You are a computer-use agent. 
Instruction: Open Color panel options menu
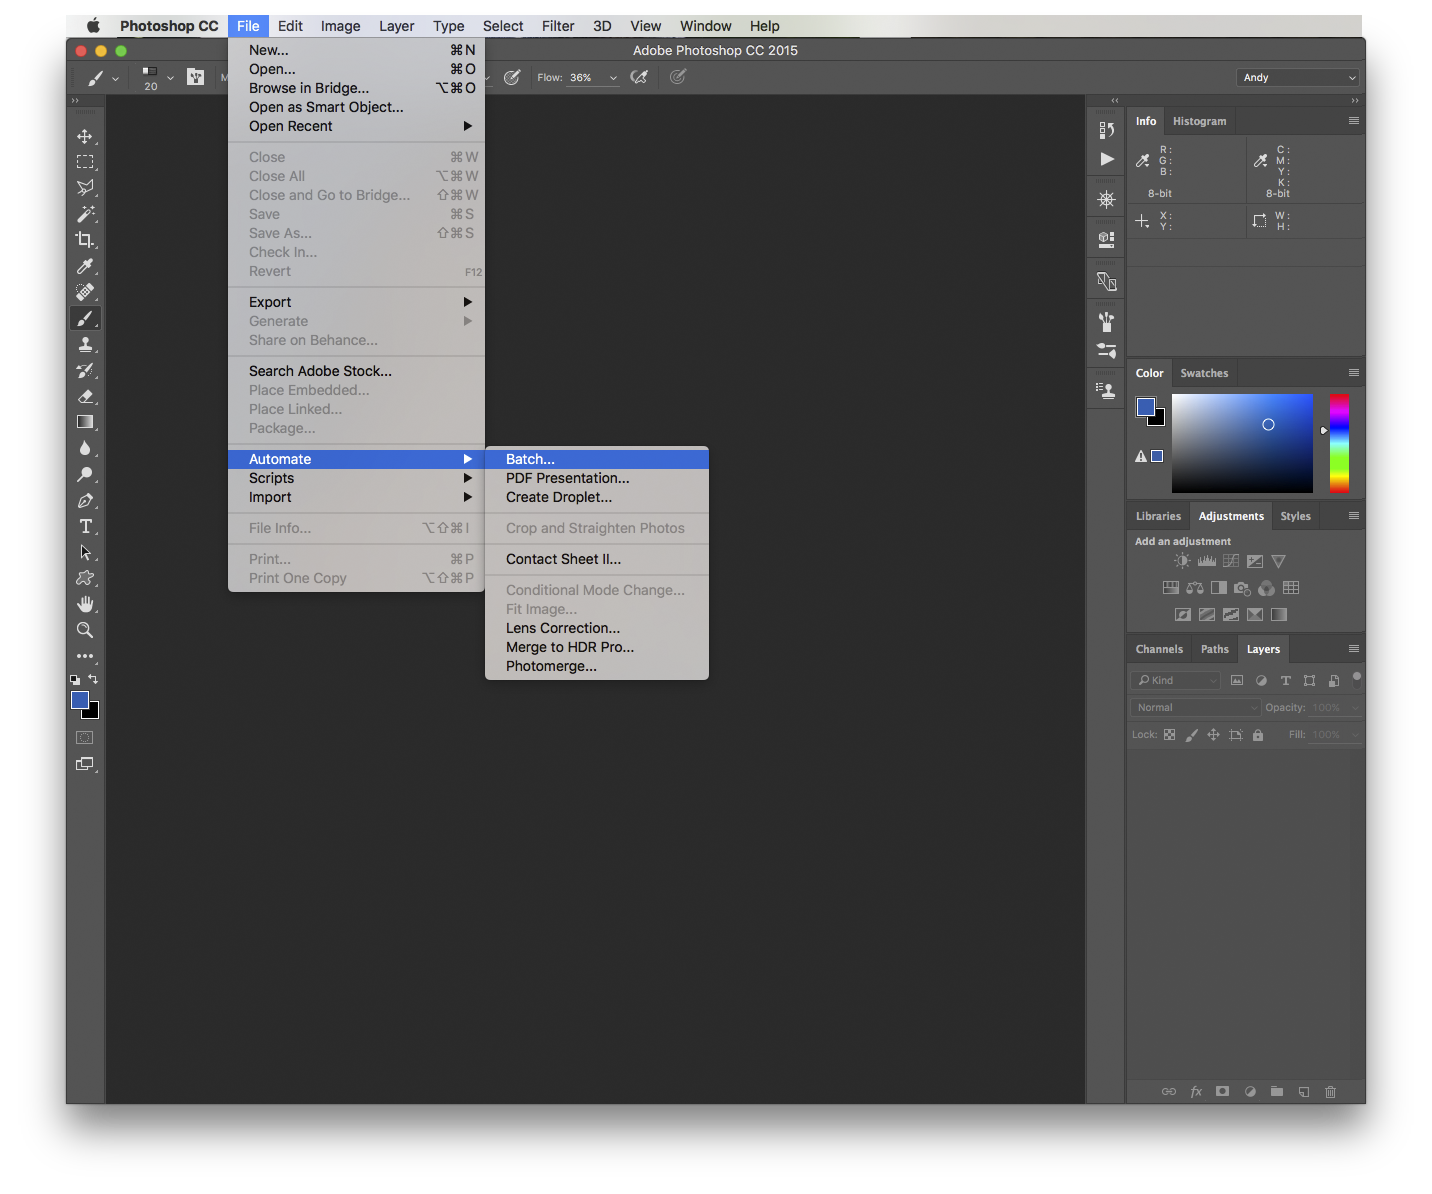coord(1354,372)
